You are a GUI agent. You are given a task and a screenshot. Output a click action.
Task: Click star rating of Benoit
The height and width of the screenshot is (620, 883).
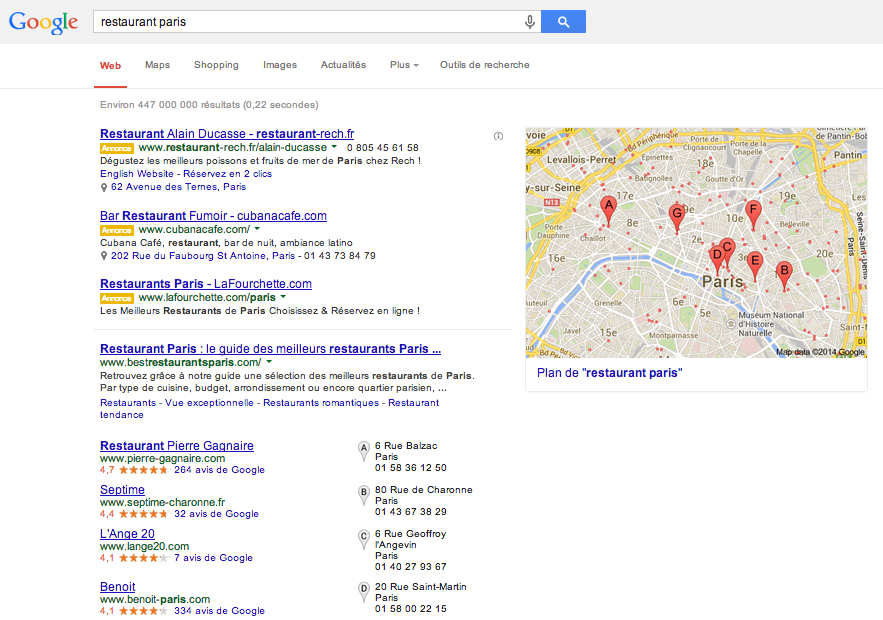coord(143,611)
